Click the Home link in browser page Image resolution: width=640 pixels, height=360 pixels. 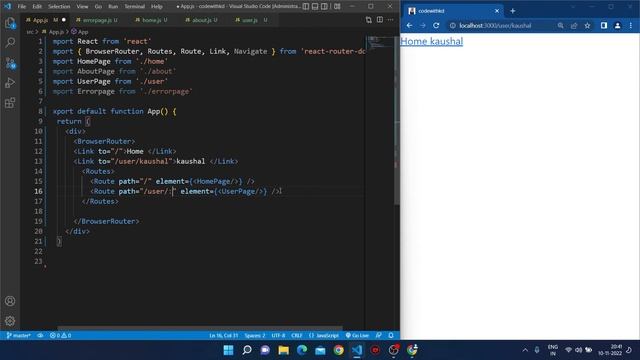(413, 41)
